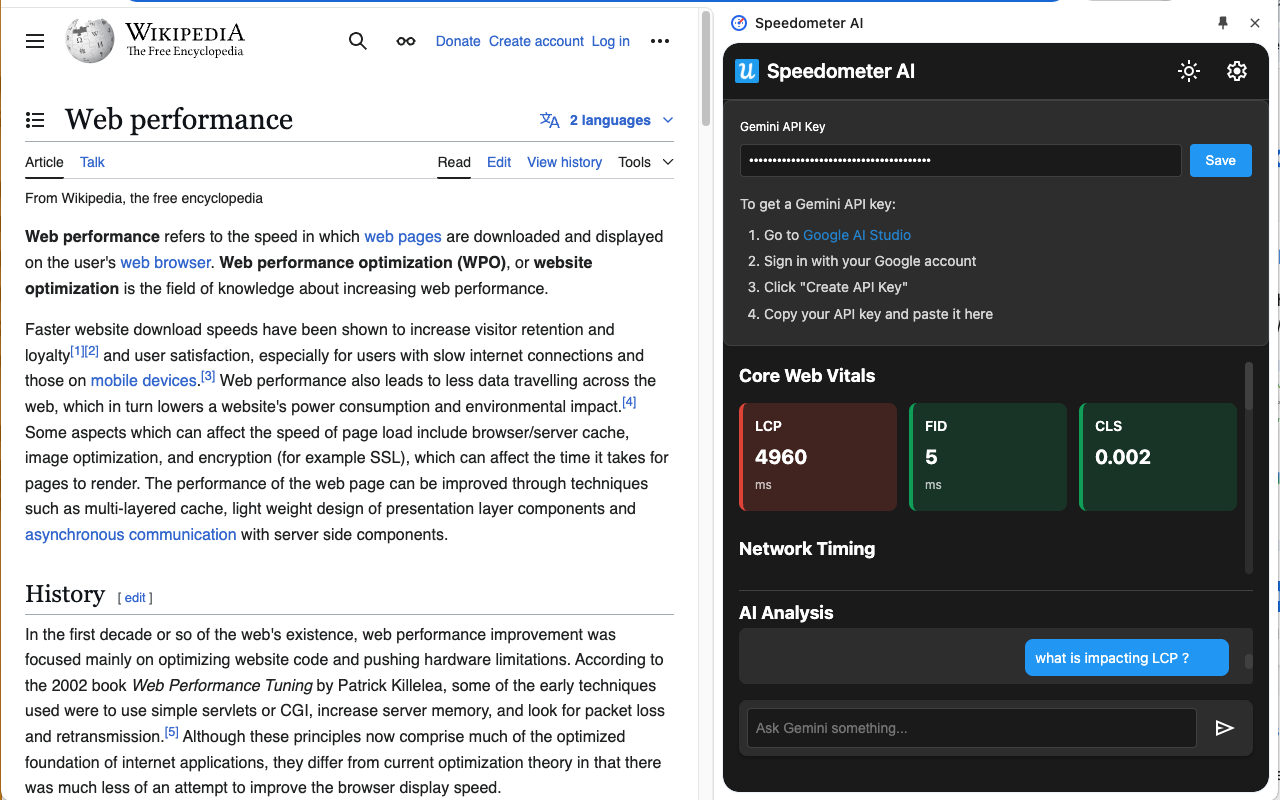The width and height of the screenshot is (1280, 800).
Task: Open the View history tab
Action: 565,162
